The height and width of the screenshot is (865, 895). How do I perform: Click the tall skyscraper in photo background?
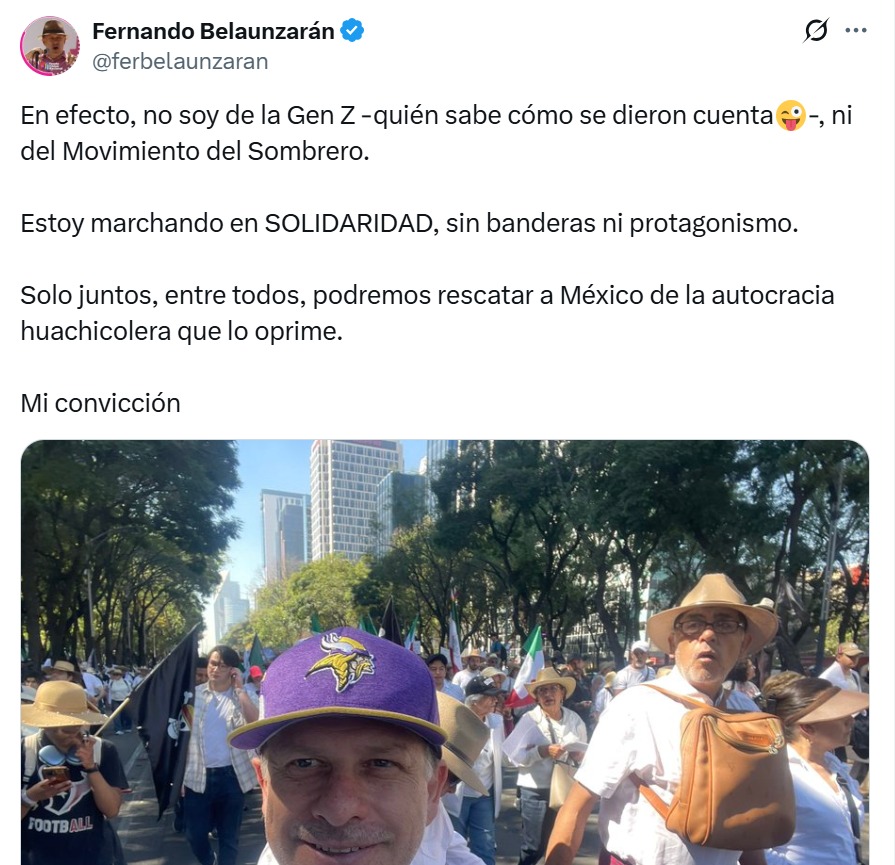tap(356, 498)
